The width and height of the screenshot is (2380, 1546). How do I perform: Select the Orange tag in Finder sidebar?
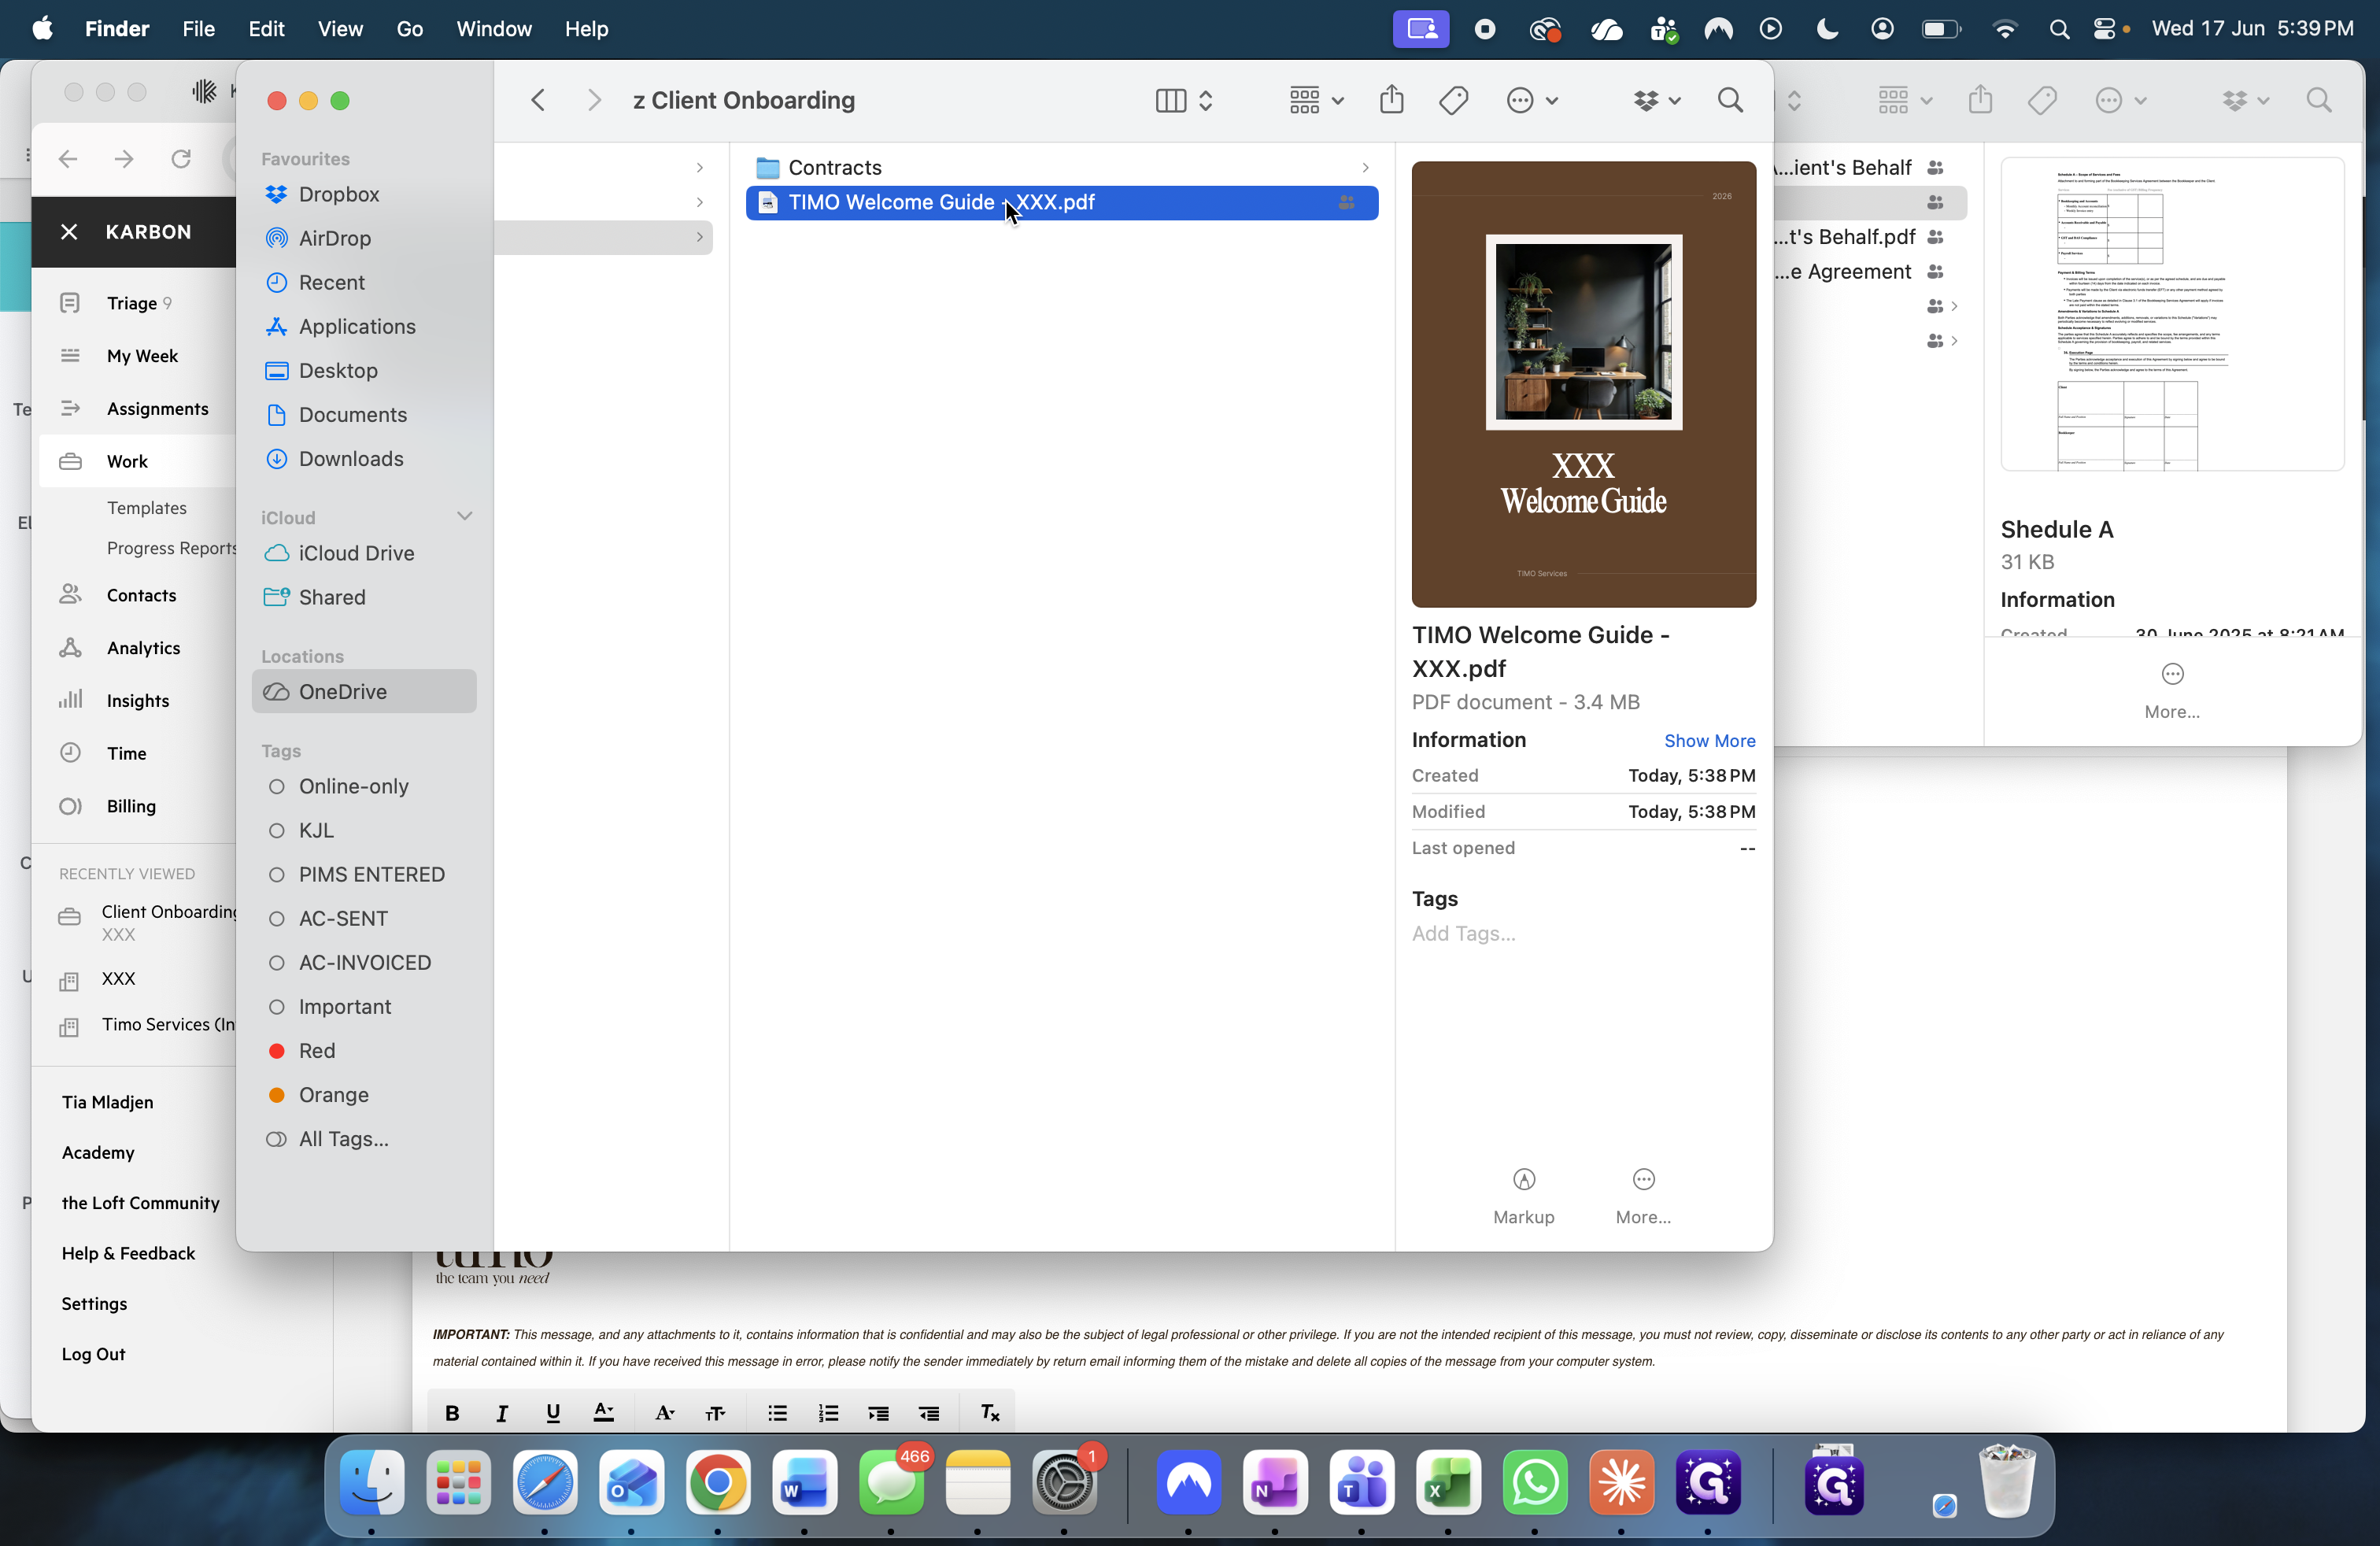click(x=333, y=1095)
